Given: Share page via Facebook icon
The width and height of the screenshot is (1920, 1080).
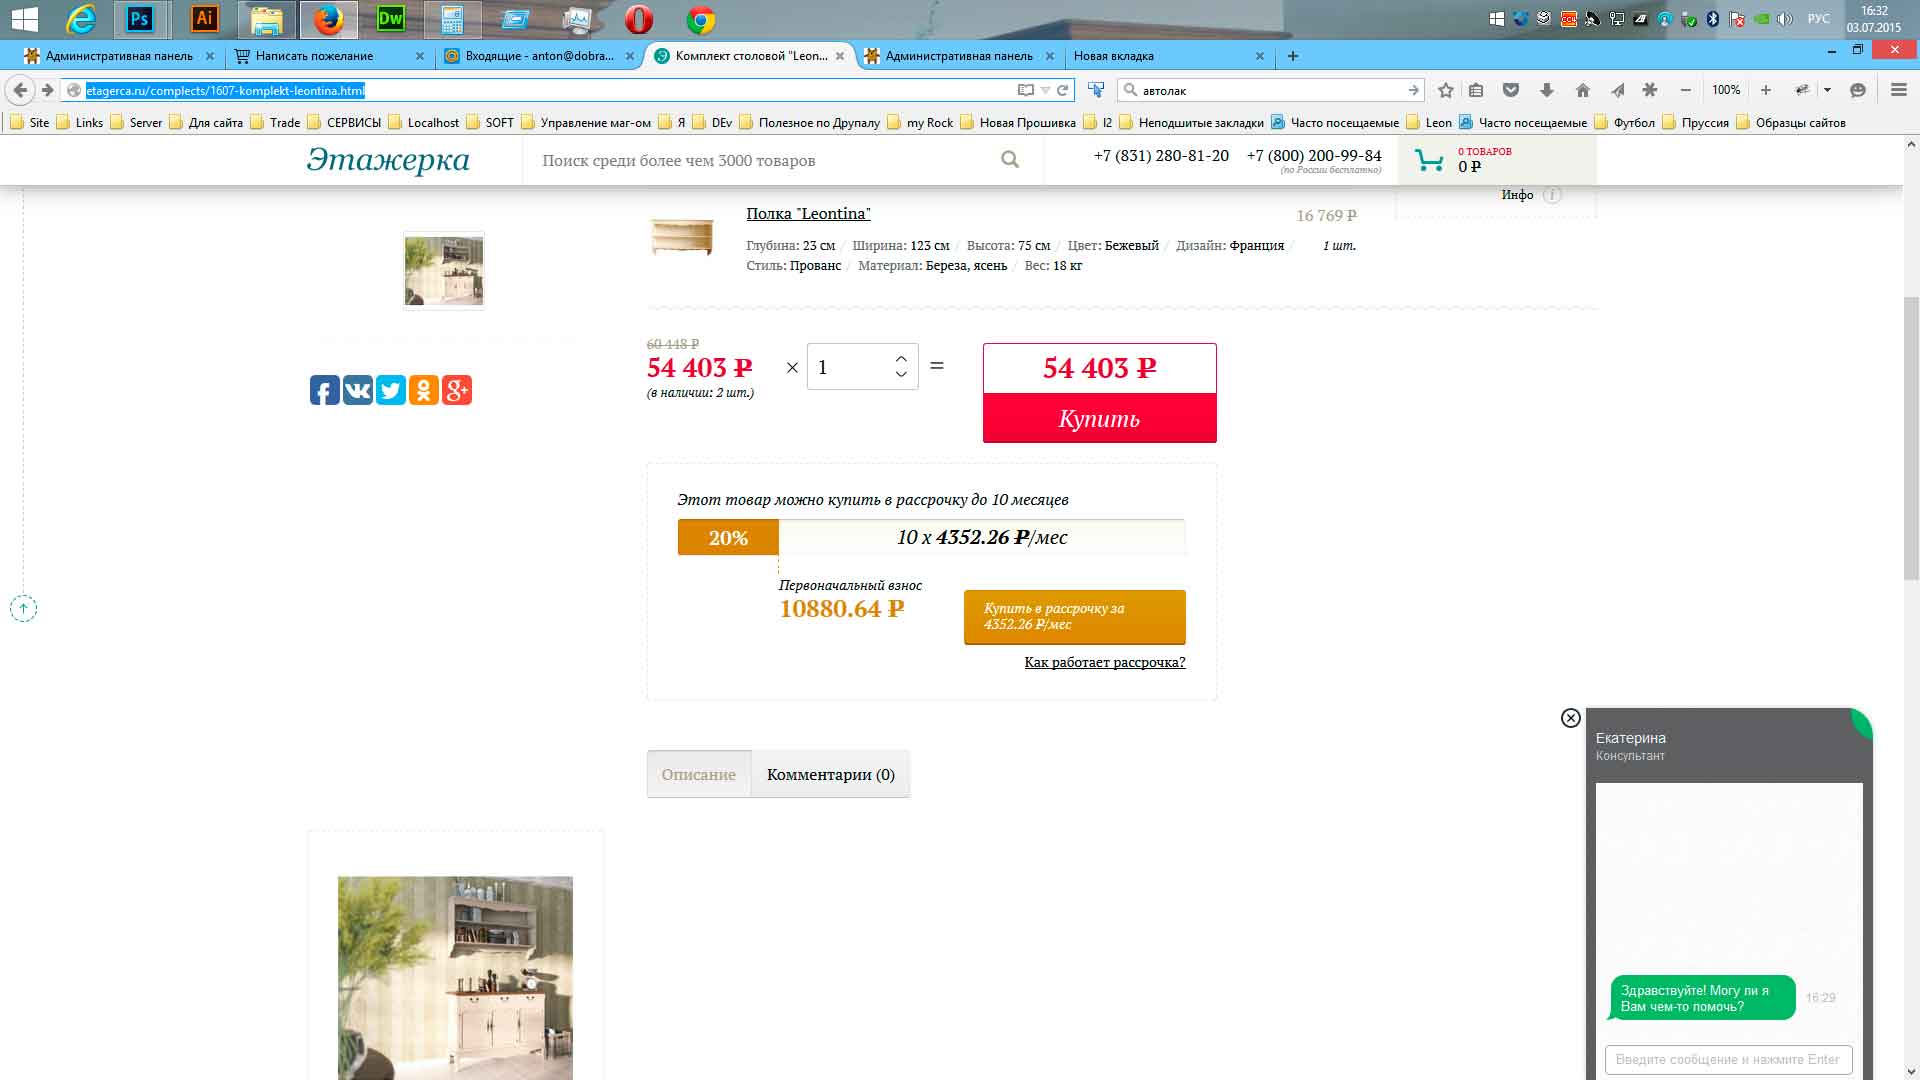Looking at the screenshot, I should [324, 390].
